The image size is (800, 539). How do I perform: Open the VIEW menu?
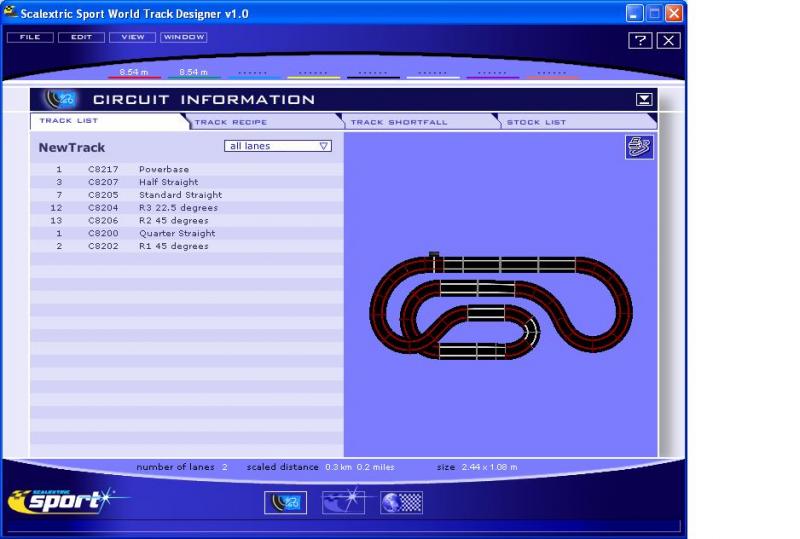(132, 37)
